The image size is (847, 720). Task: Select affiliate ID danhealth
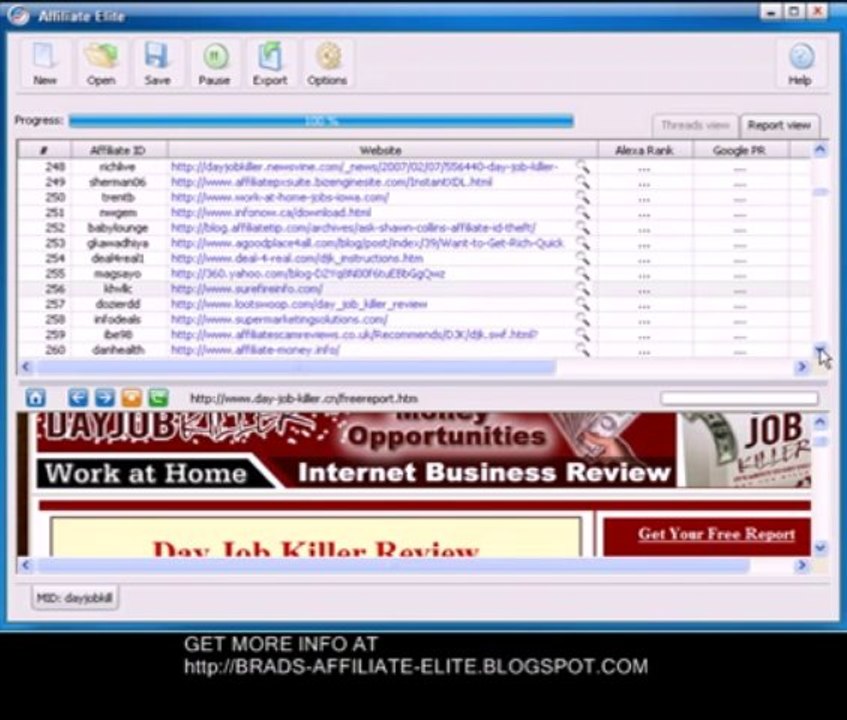pyautogui.click(x=118, y=350)
